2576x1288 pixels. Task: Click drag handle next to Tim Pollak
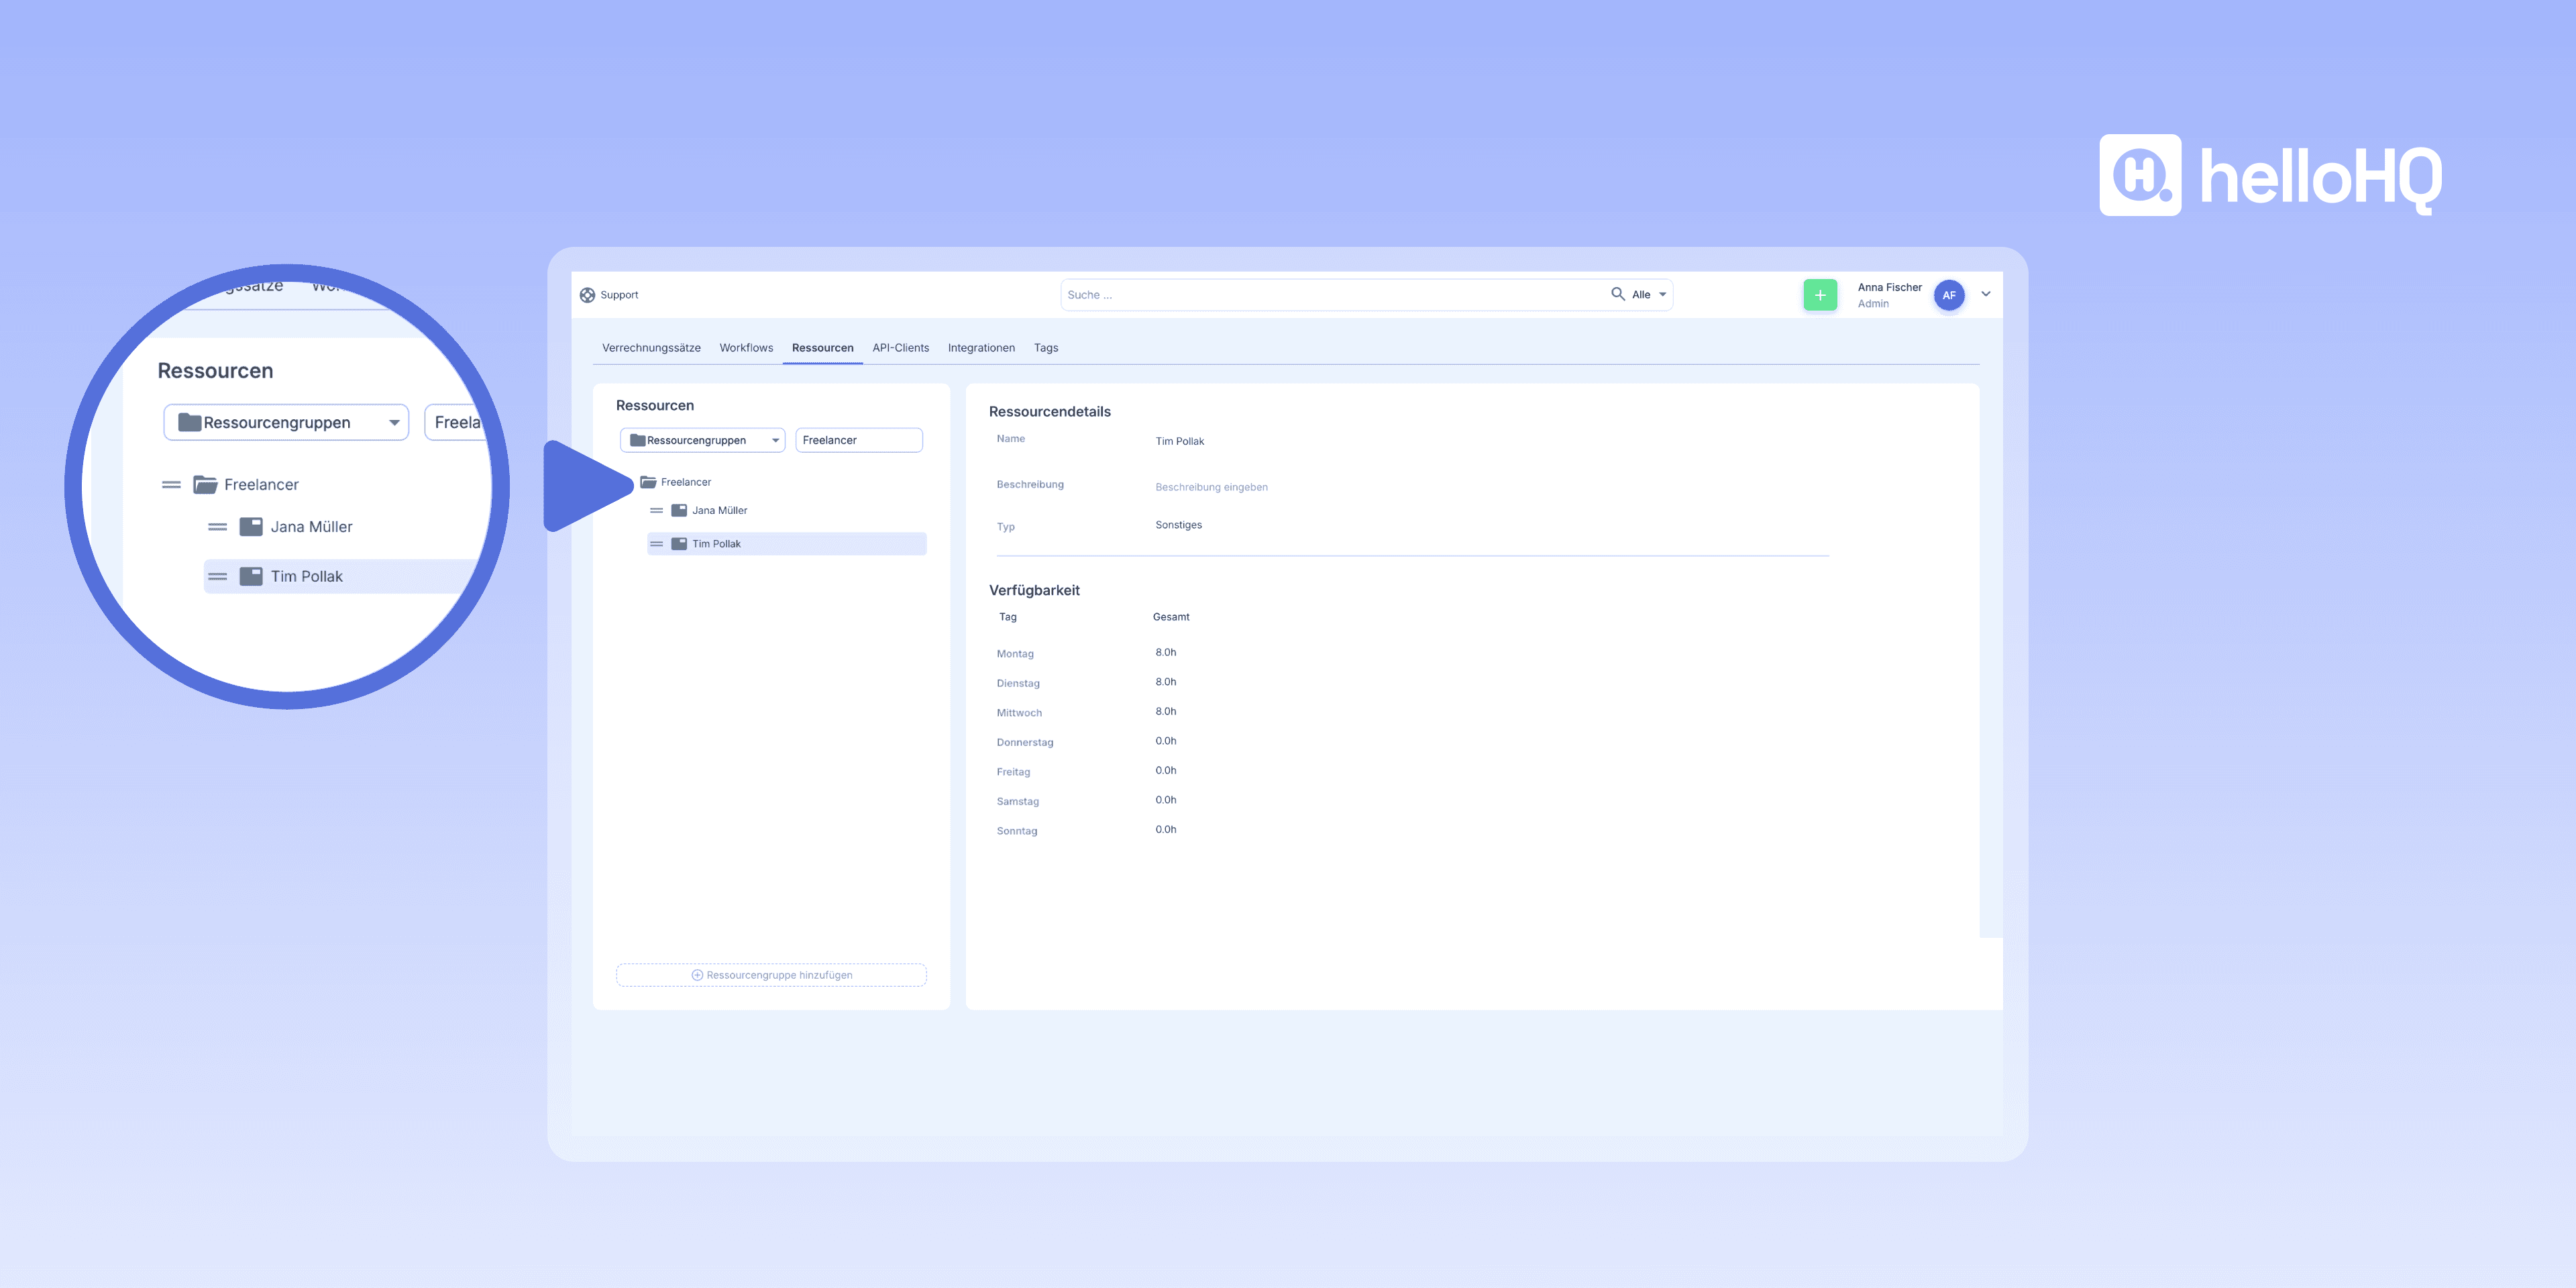coord(656,544)
